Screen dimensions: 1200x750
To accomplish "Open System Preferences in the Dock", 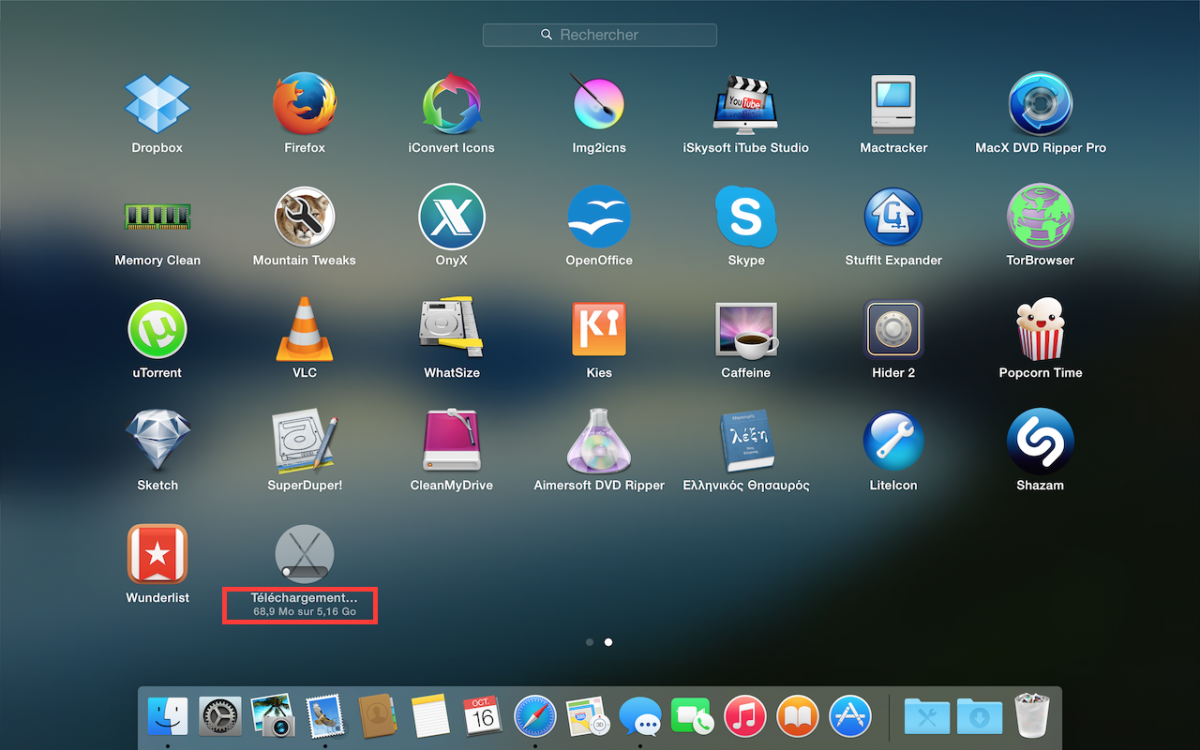I will pos(220,716).
